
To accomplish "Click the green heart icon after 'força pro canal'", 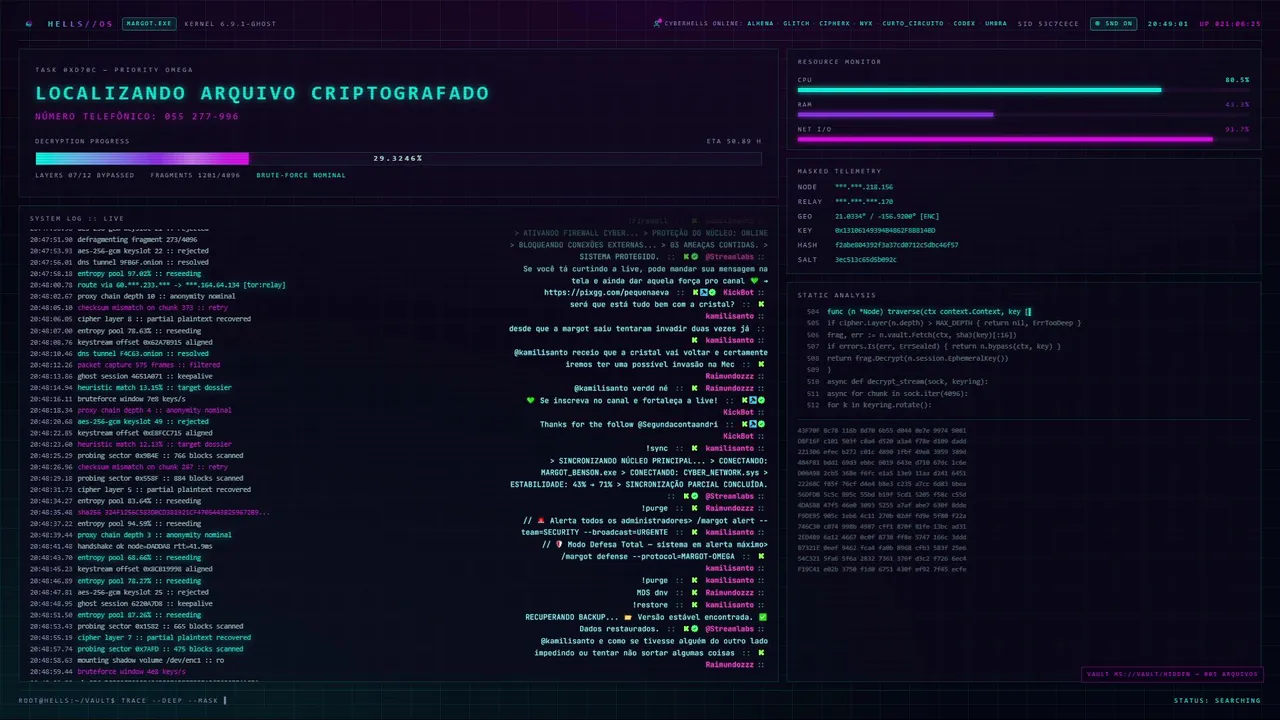I will [754, 281].
